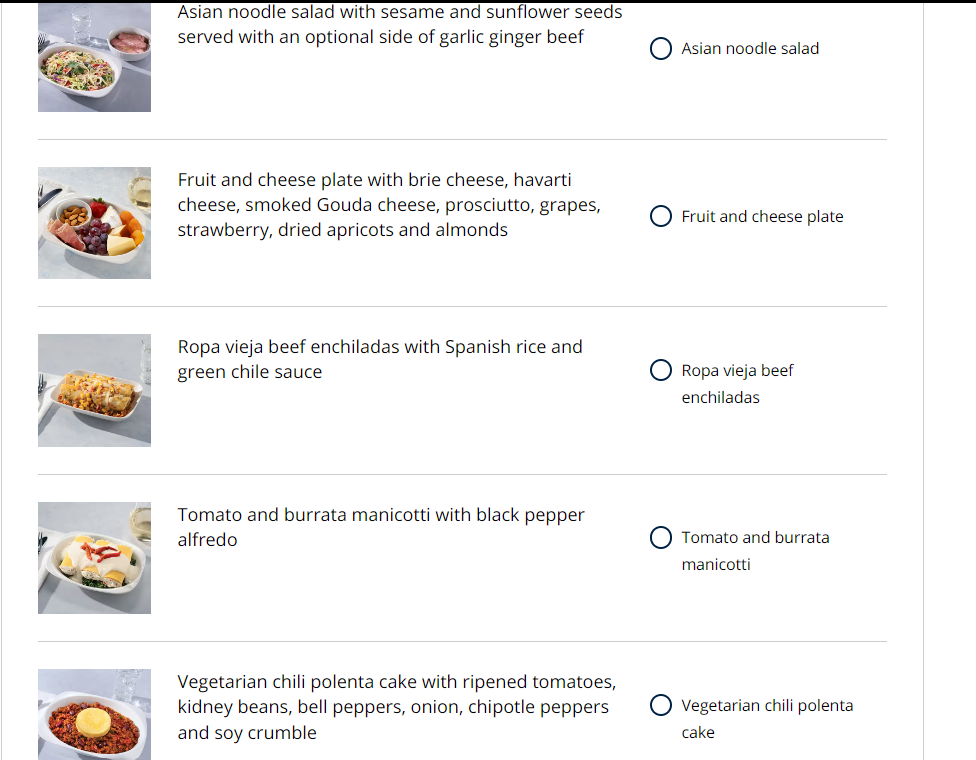This screenshot has height=760, width=976.
Task: Click the burrata manicotti meal photo
Action: coord(94,558)
